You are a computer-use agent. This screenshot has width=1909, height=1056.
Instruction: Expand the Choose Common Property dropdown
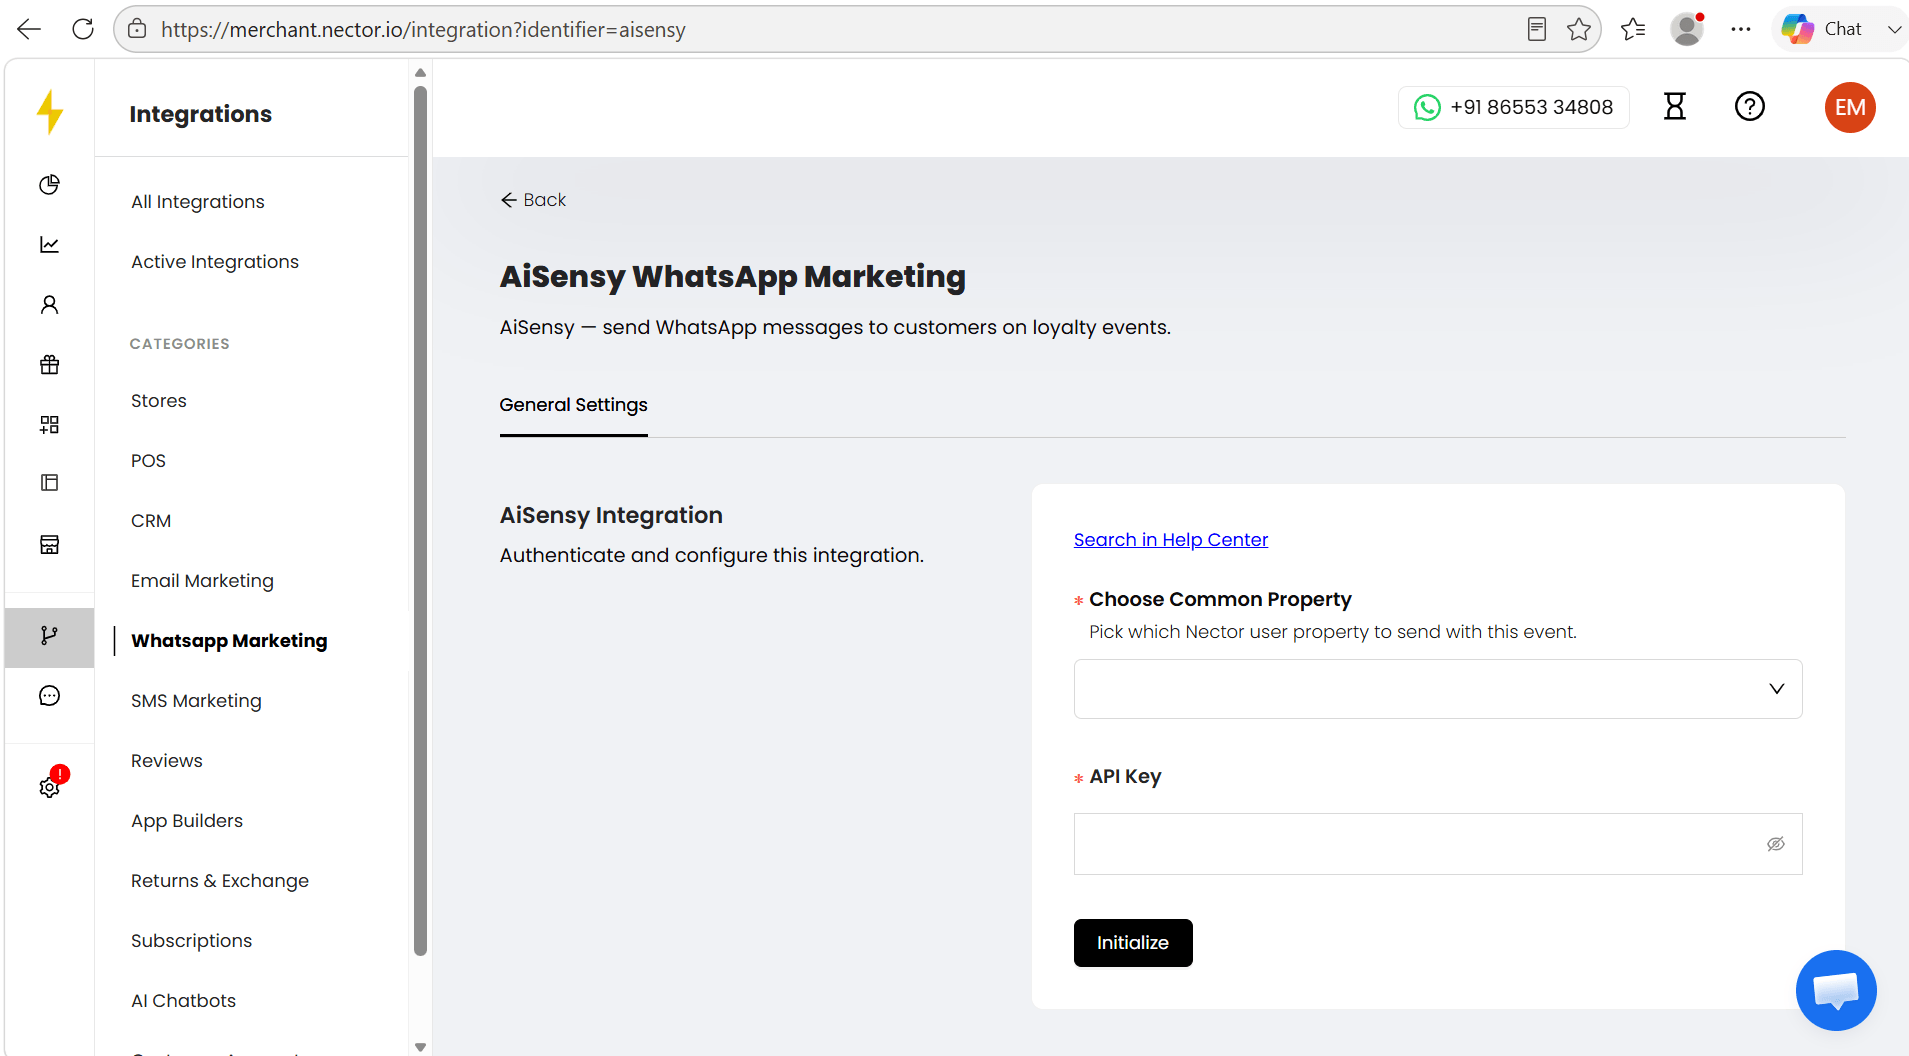coord(1438,689)
